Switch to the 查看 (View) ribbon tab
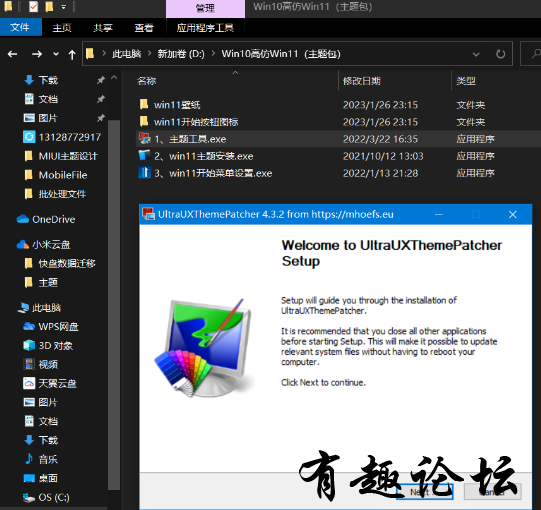 pos(144,28)
